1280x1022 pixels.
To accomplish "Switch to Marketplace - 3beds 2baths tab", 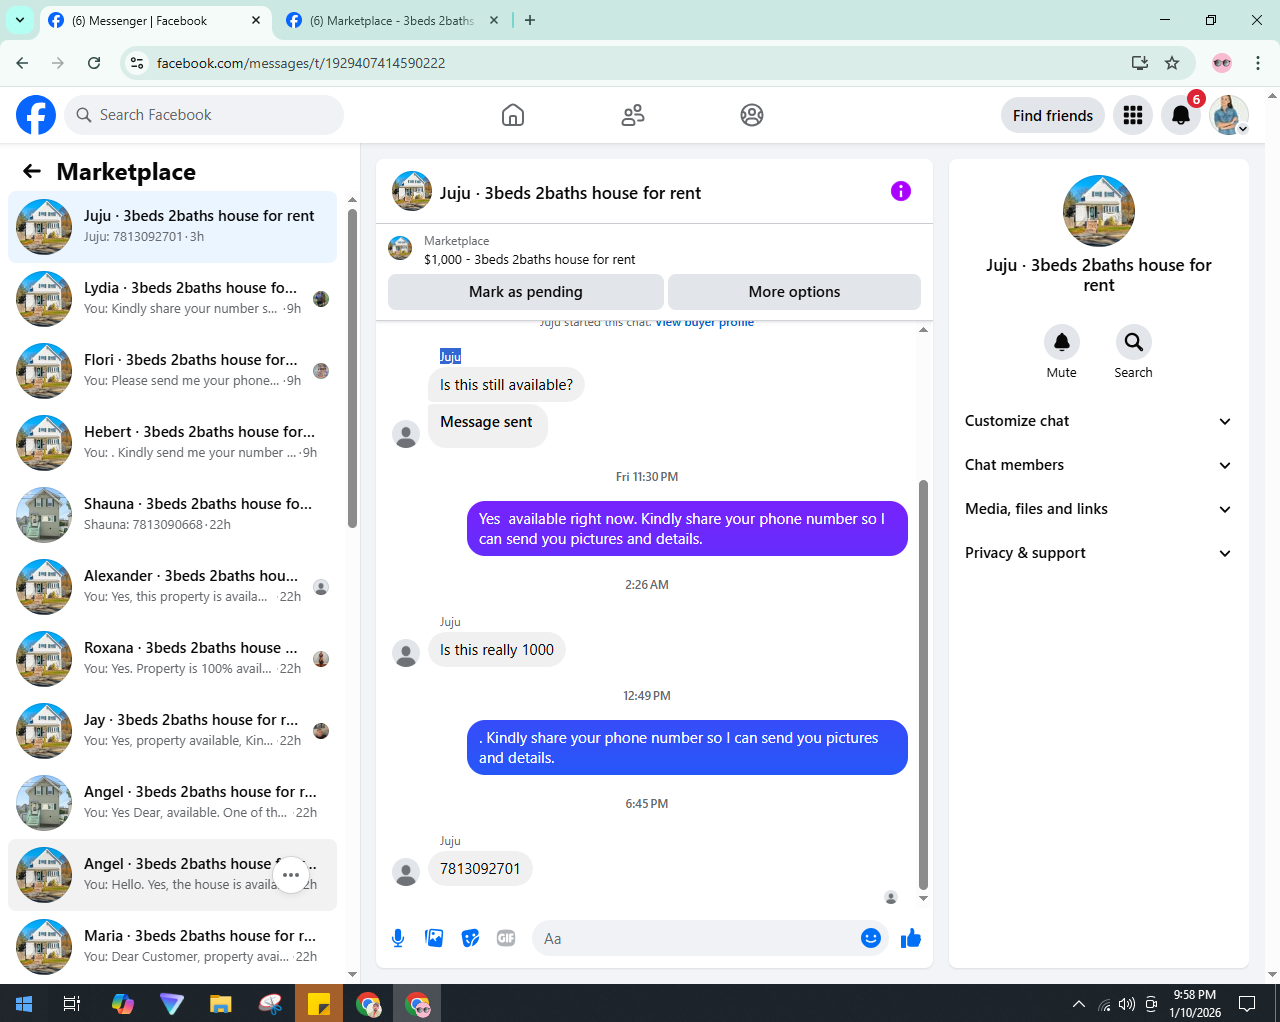I will (392, 20).
